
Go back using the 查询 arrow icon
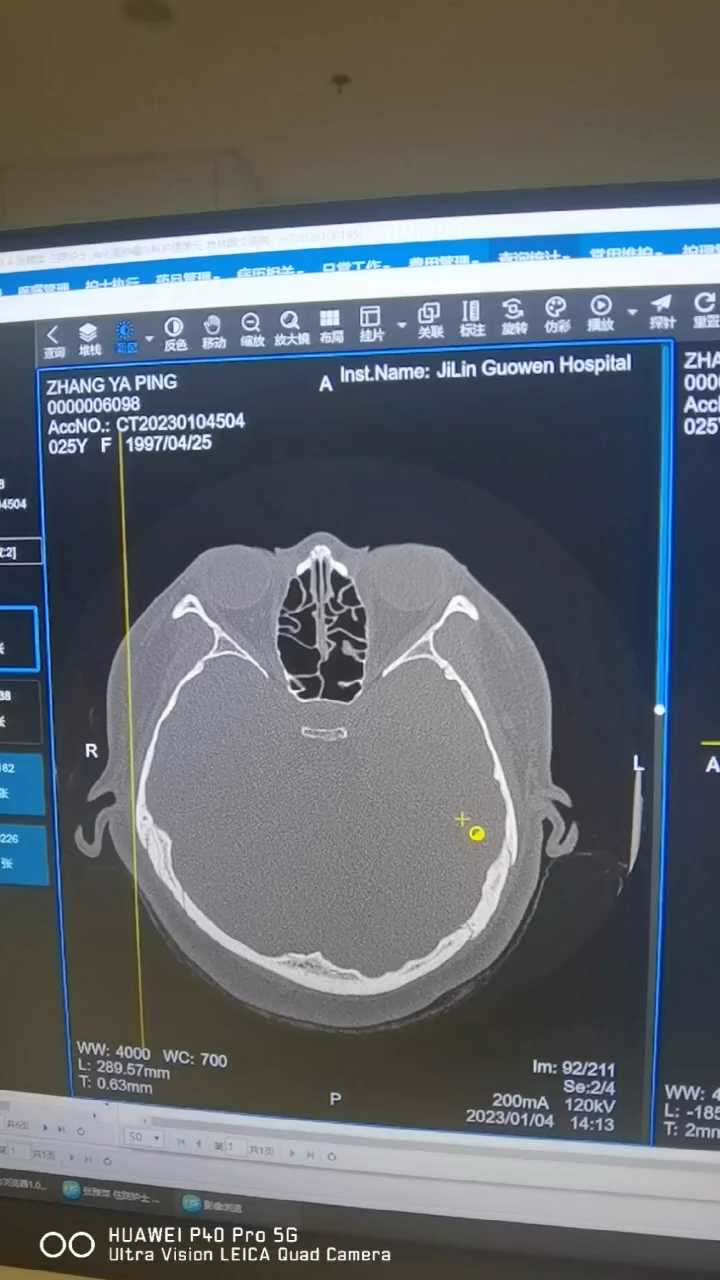pos(53,341)
